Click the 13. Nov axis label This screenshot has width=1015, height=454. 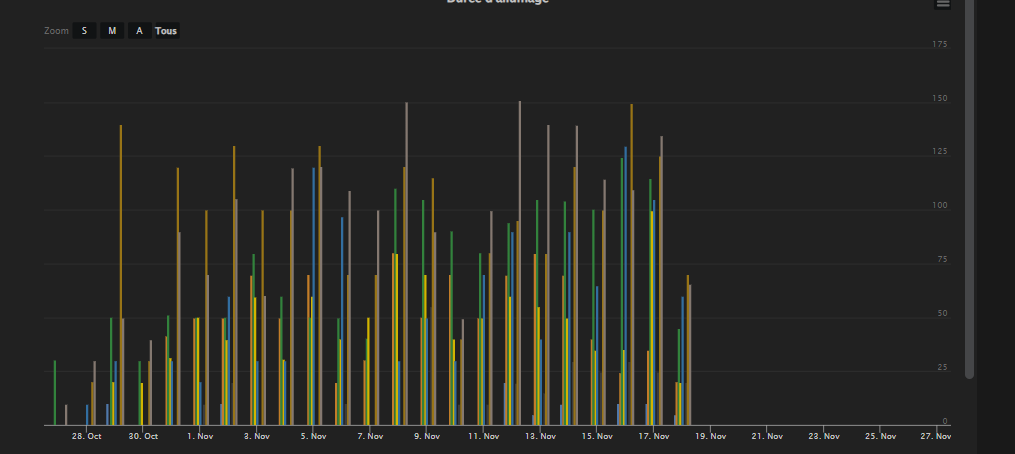(x=540, y=437)
